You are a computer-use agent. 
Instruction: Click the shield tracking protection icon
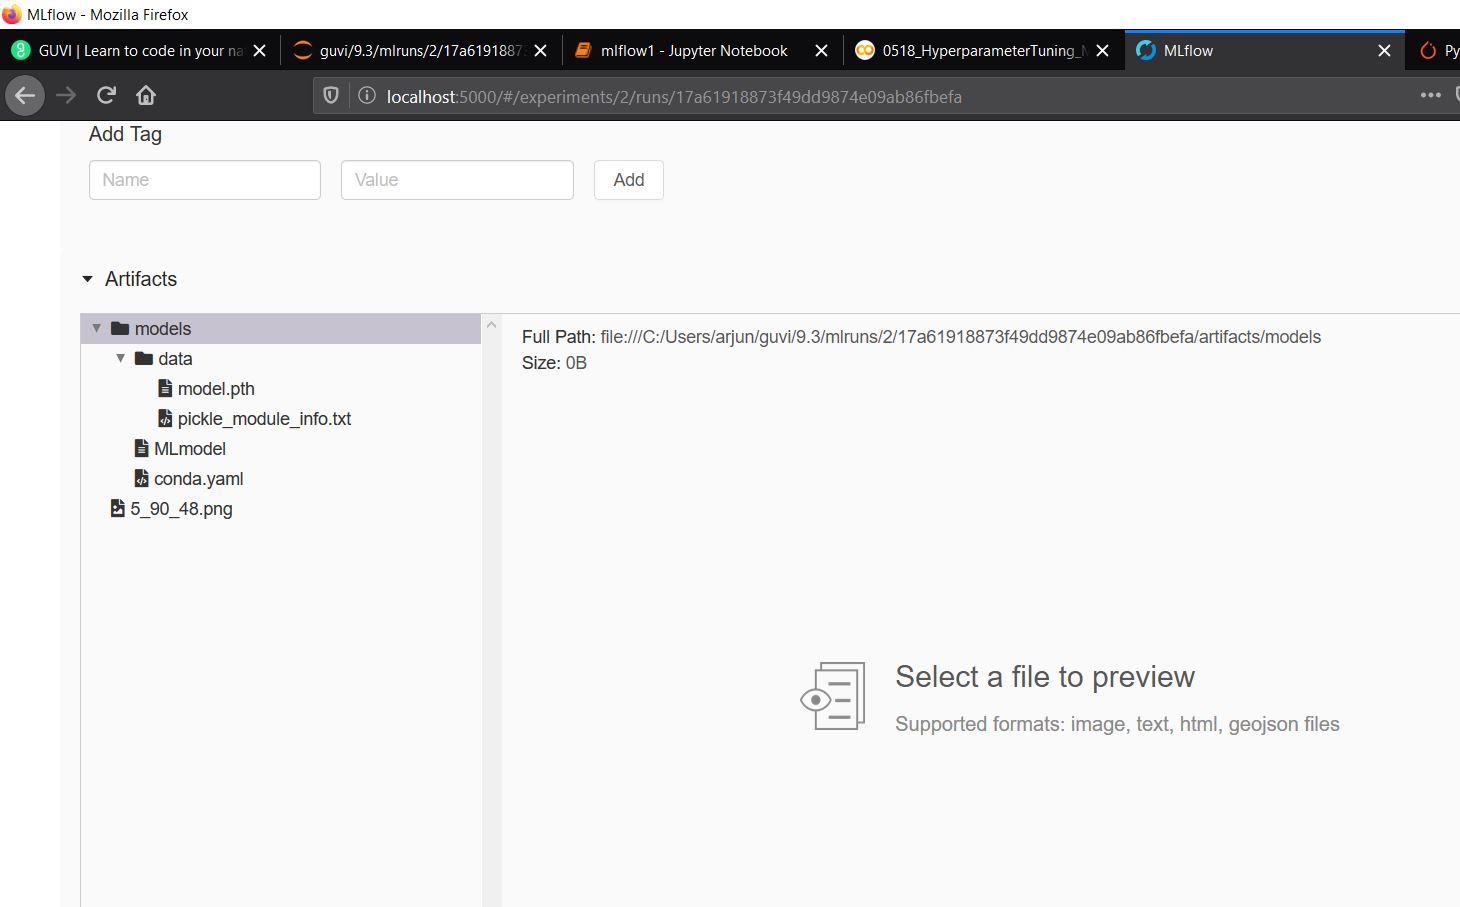[331, 96]
